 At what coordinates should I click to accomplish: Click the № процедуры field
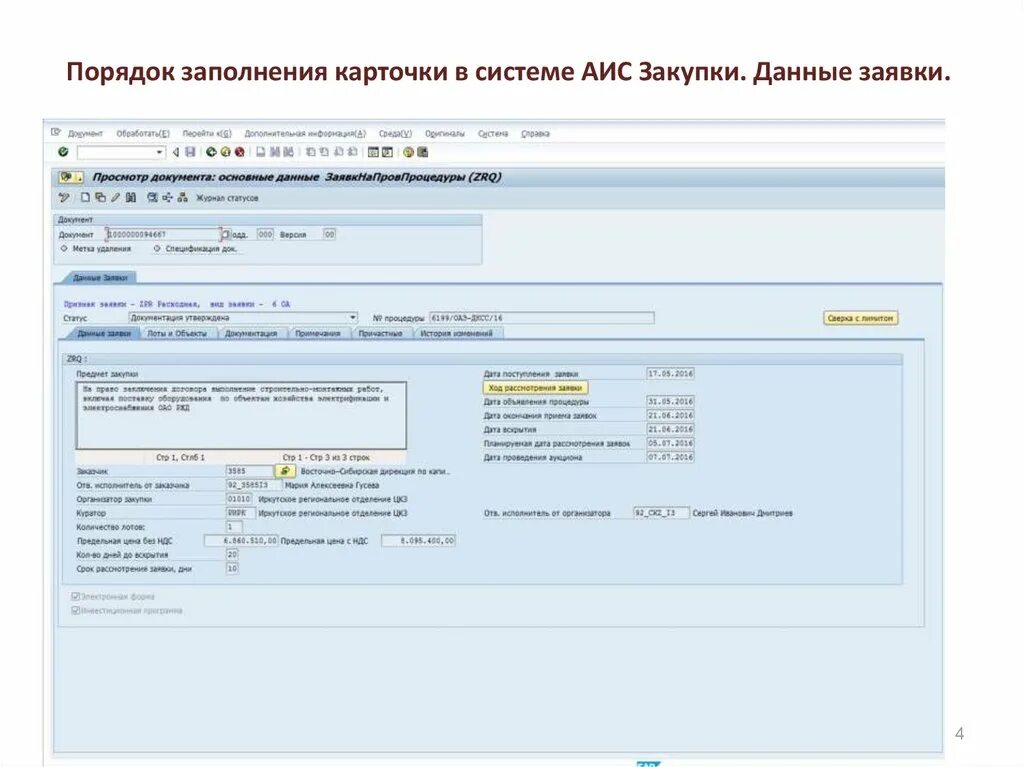click(x=541, y=318)
